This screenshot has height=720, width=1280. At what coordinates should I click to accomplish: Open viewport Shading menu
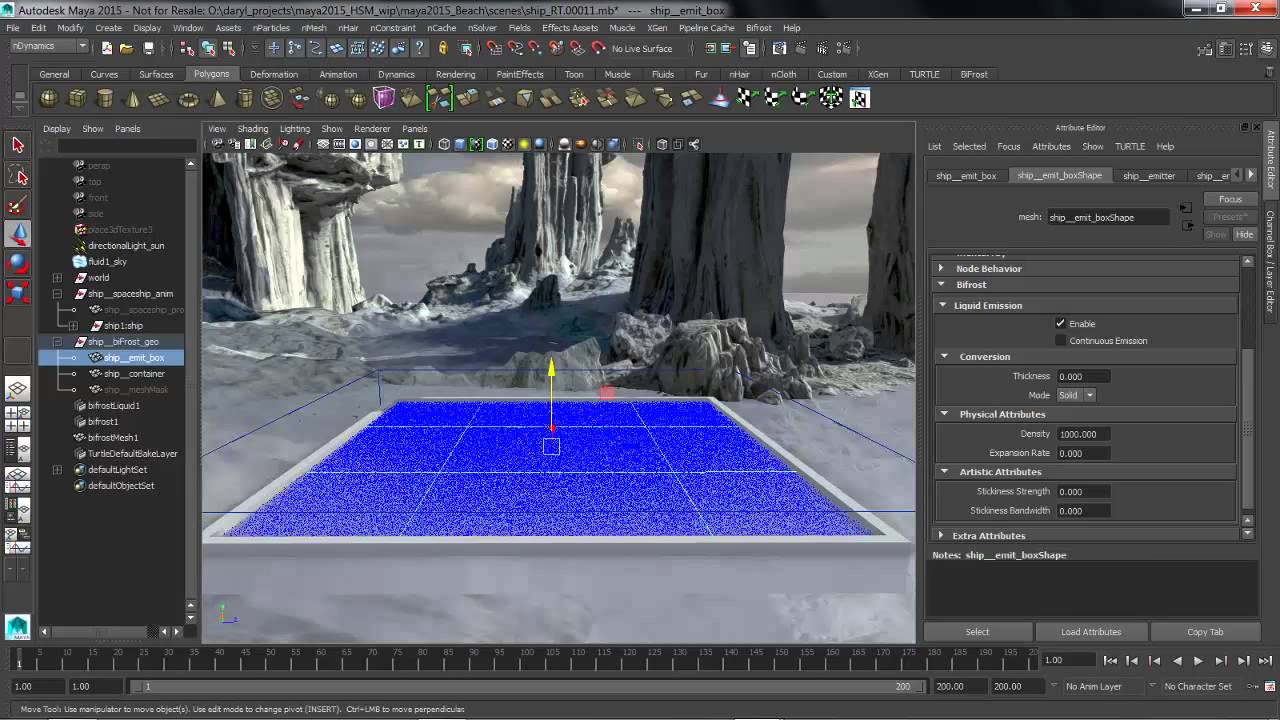[252, 128]
